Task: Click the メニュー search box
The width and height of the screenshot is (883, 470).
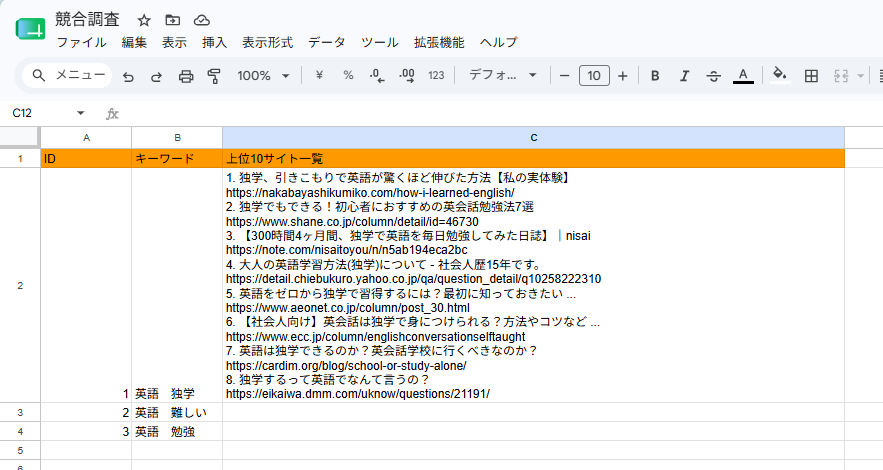Action: tap(68, 75)
